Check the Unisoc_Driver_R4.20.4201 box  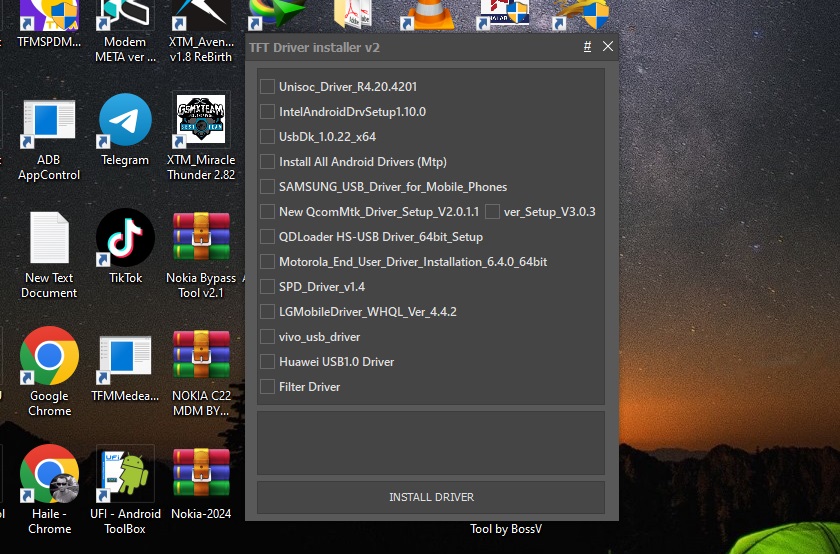pyautogui.click(x=267, y=86)
